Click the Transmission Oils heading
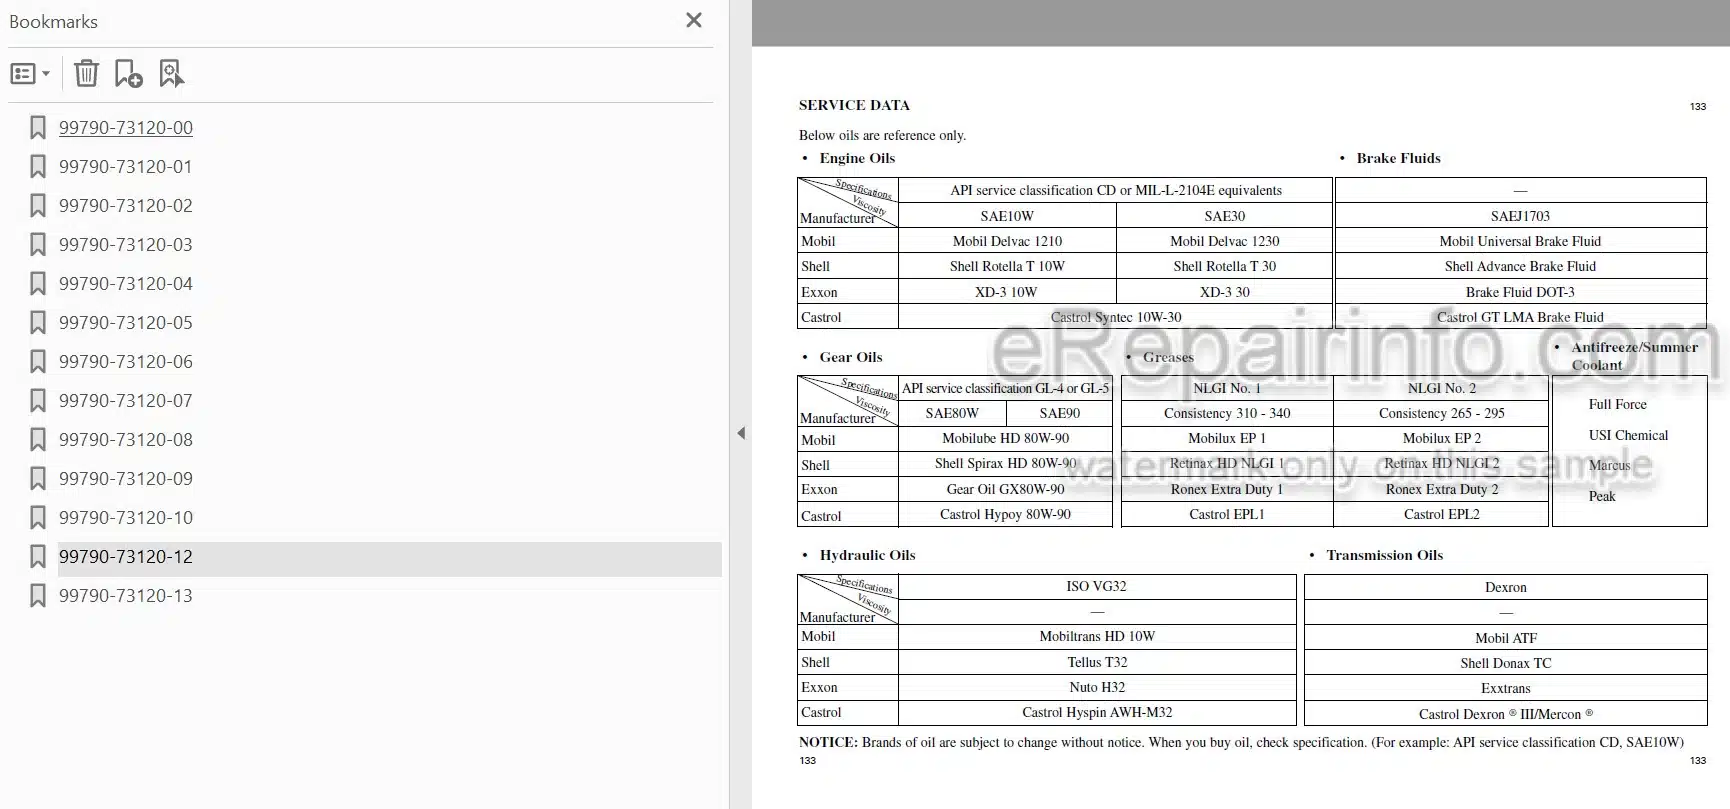This screenshot has width=1730, height=809. click(1384, 555)
